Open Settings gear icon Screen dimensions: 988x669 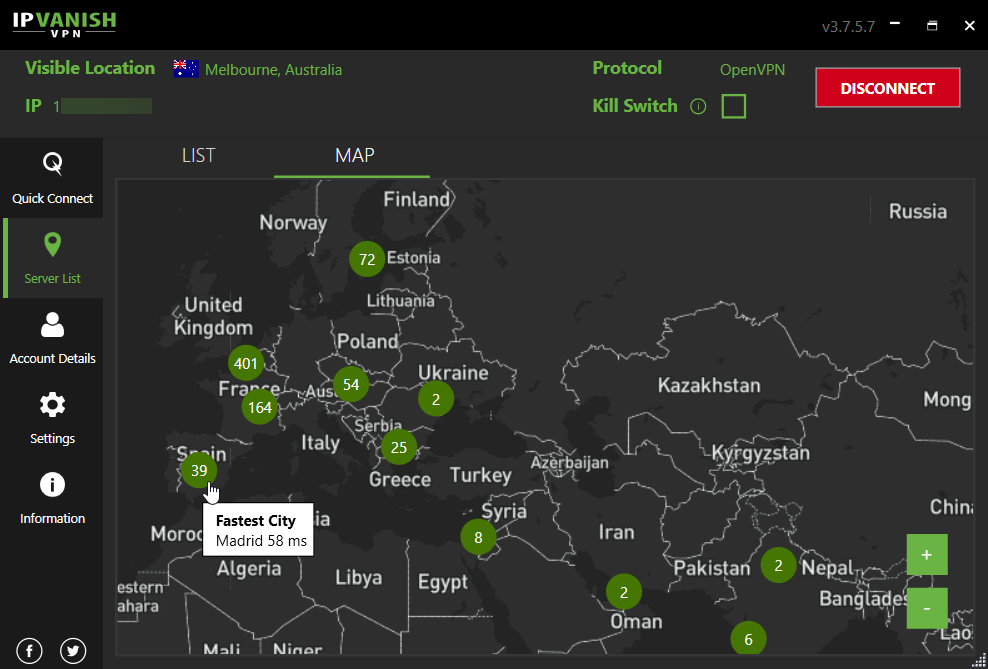coord(52,405)
